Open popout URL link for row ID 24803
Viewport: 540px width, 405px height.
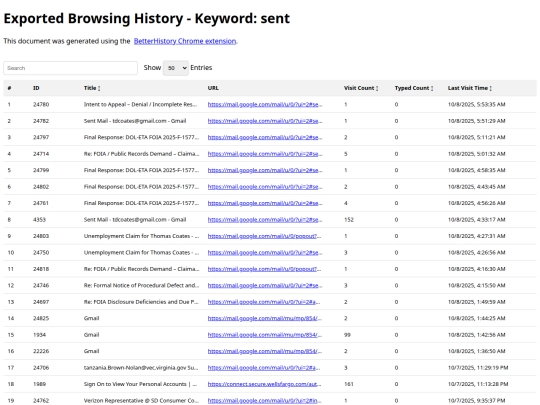(x=264, y=236)
